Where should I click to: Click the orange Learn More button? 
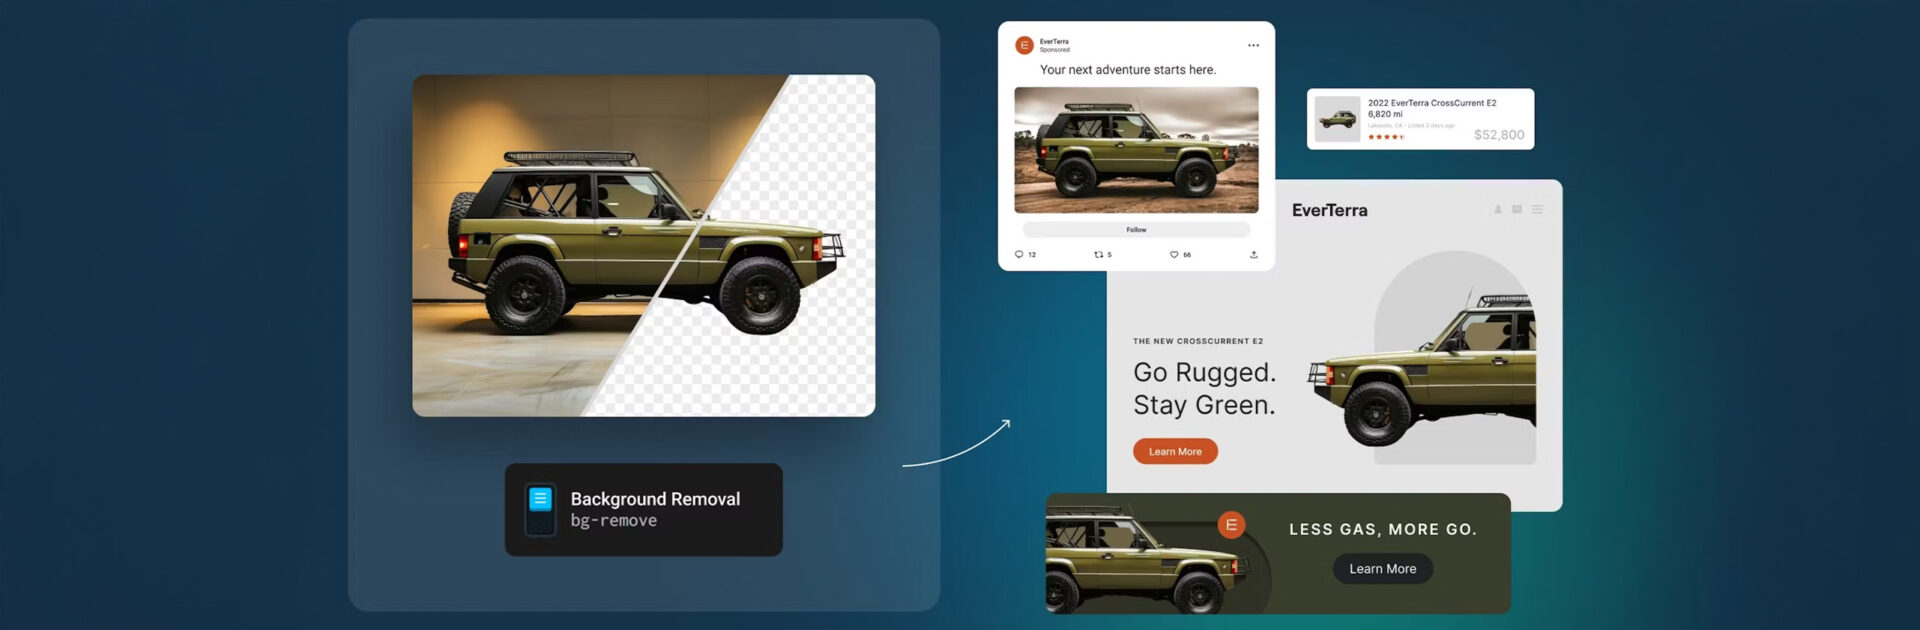tap(1175, 452)
